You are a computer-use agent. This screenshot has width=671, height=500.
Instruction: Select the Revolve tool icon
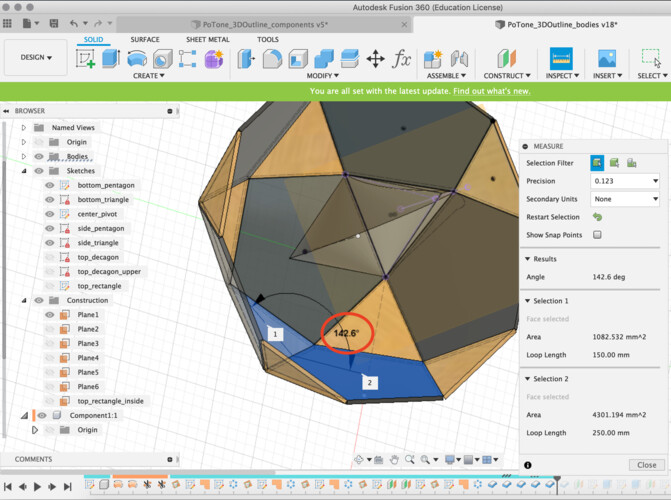137,59
